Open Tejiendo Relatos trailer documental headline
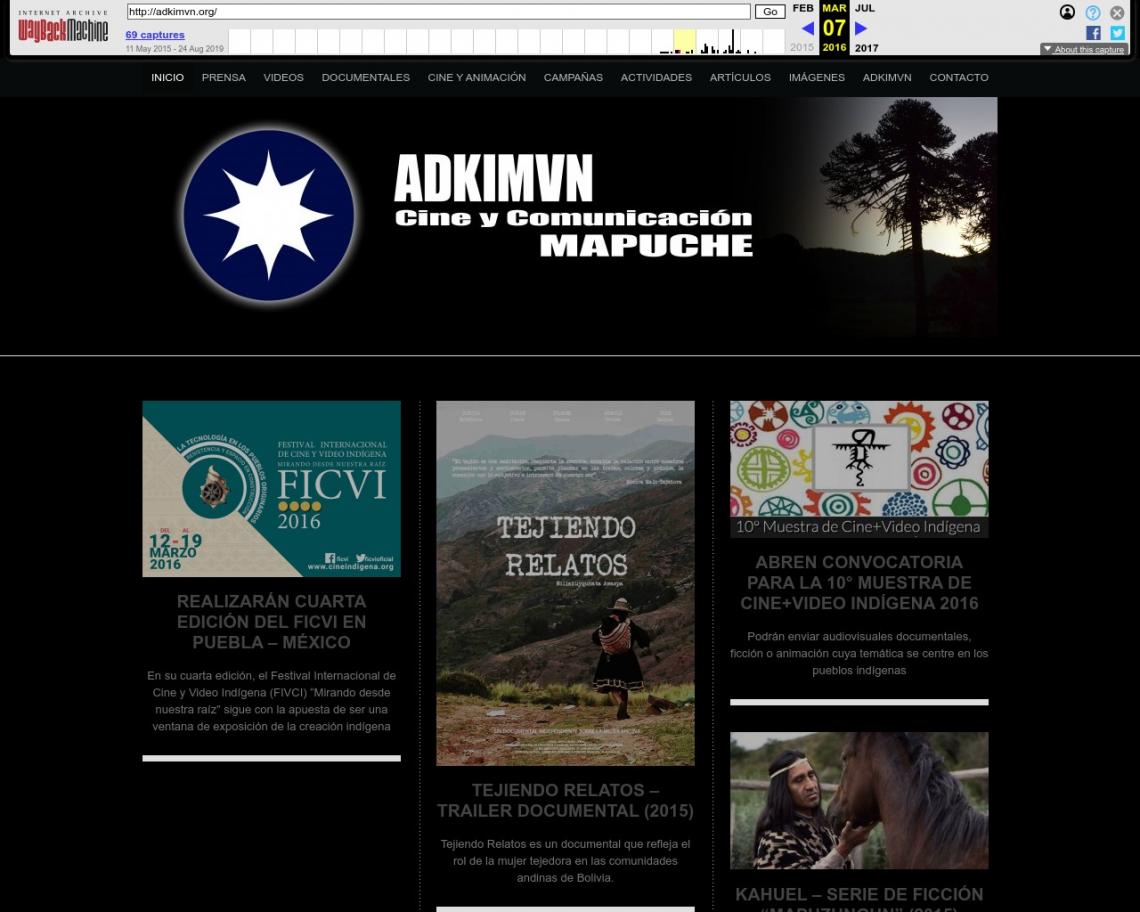Screen dimensions: 1140x912 pos(565,800)
